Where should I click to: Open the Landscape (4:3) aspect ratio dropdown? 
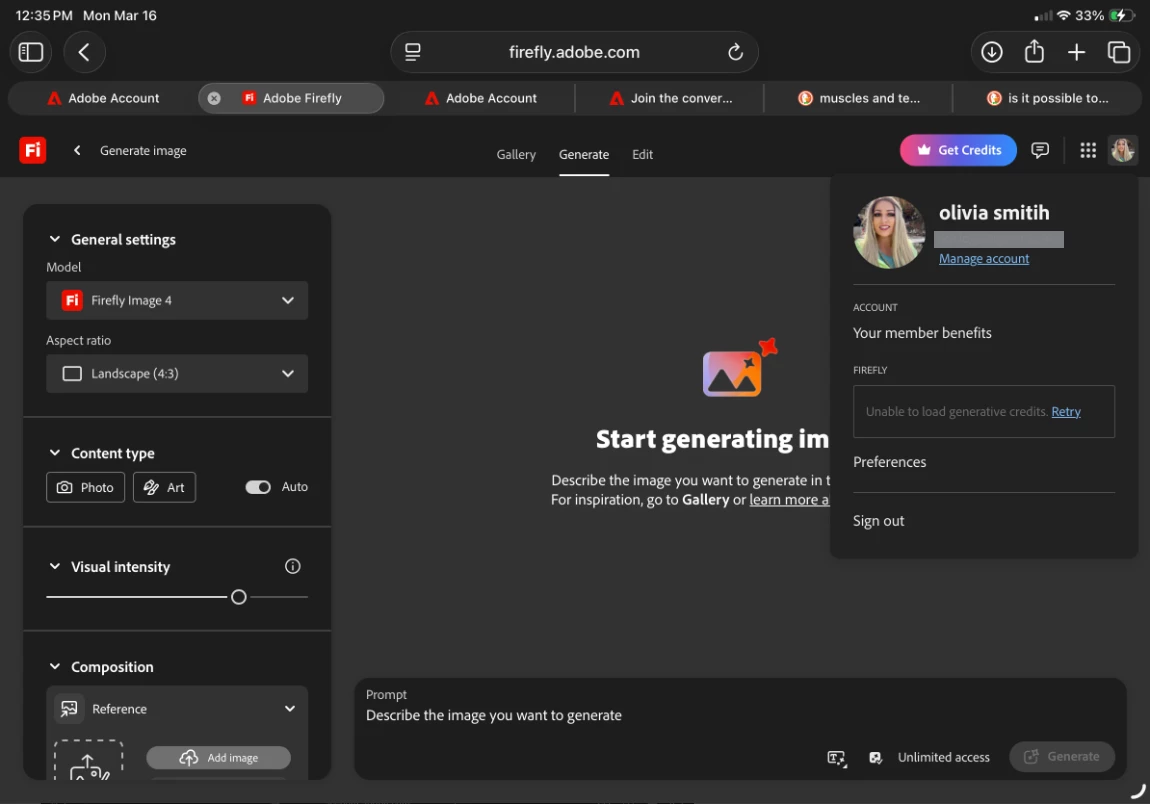tap(177, 373)
